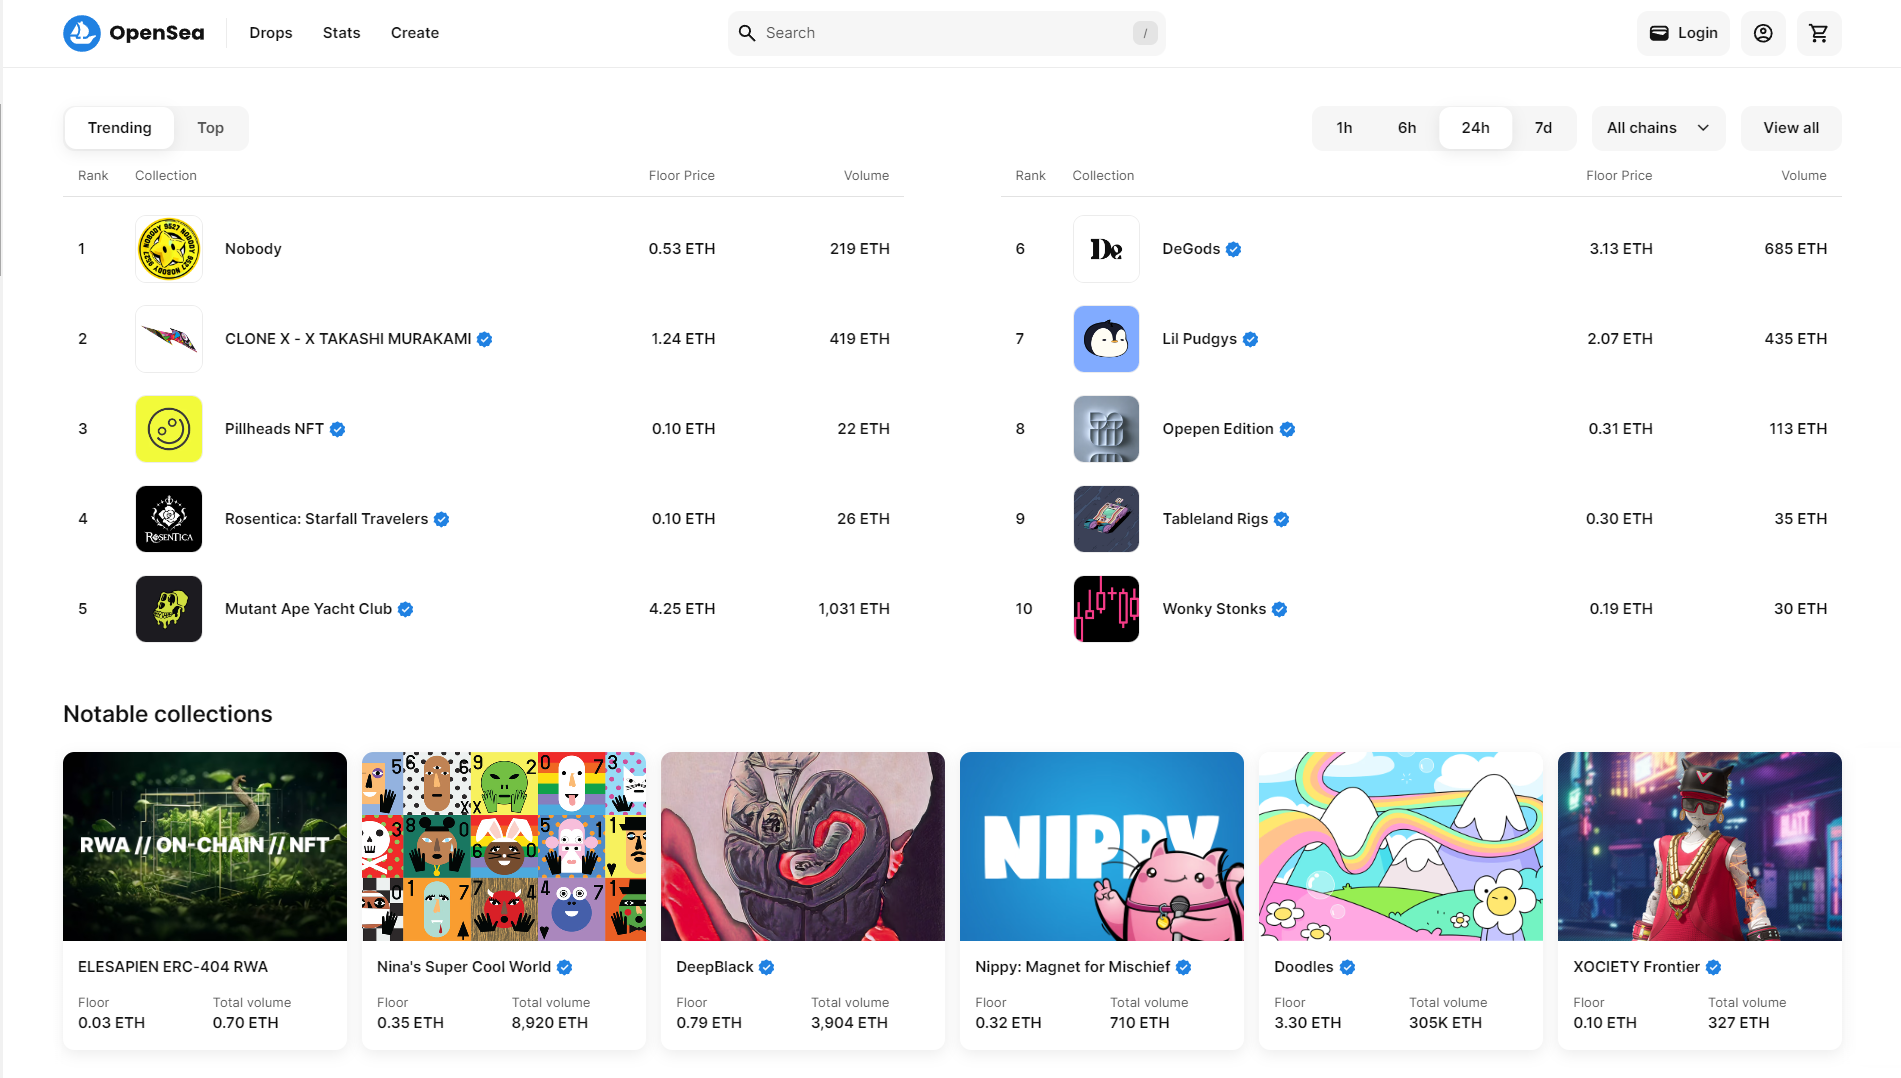Click the Mutant Ape Yacht Club avatar
Image resolution: width=1901 pixels, height=1078 pixels.
(x=169, y=609)
